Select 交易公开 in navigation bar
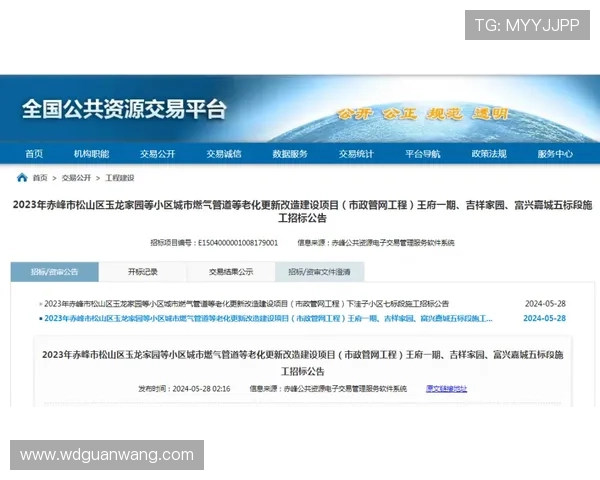 (157, 154)
